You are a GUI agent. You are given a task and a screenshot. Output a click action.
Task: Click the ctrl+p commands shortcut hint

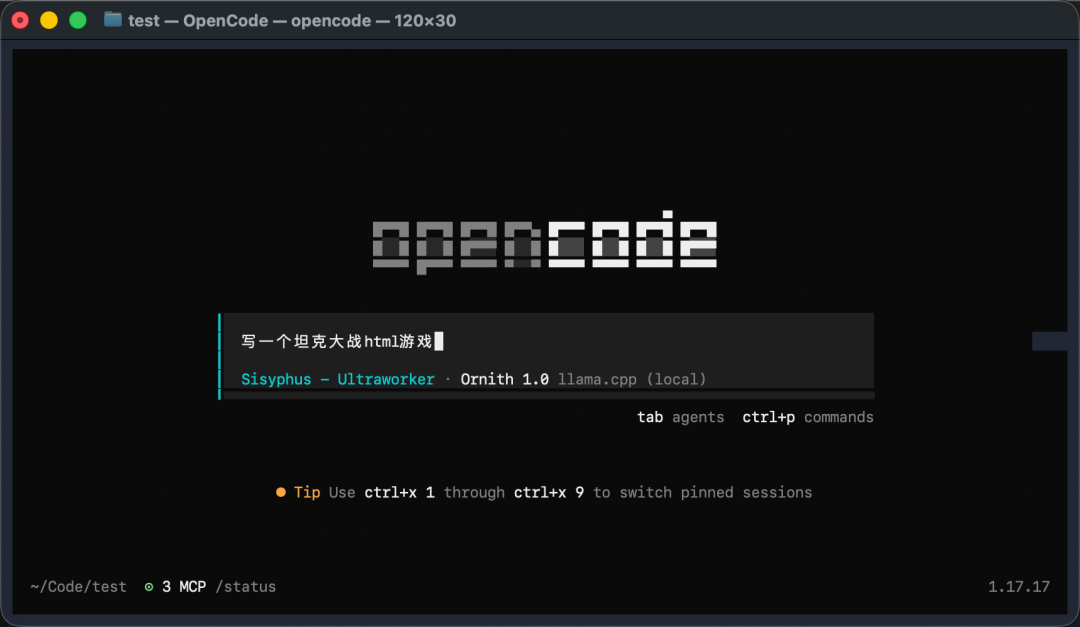click(x=807, y=418)
